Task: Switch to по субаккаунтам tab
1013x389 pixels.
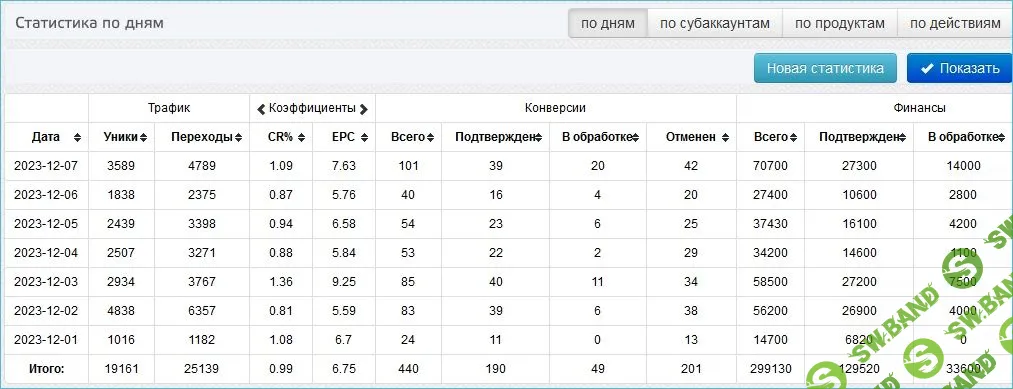Action: 715,24
